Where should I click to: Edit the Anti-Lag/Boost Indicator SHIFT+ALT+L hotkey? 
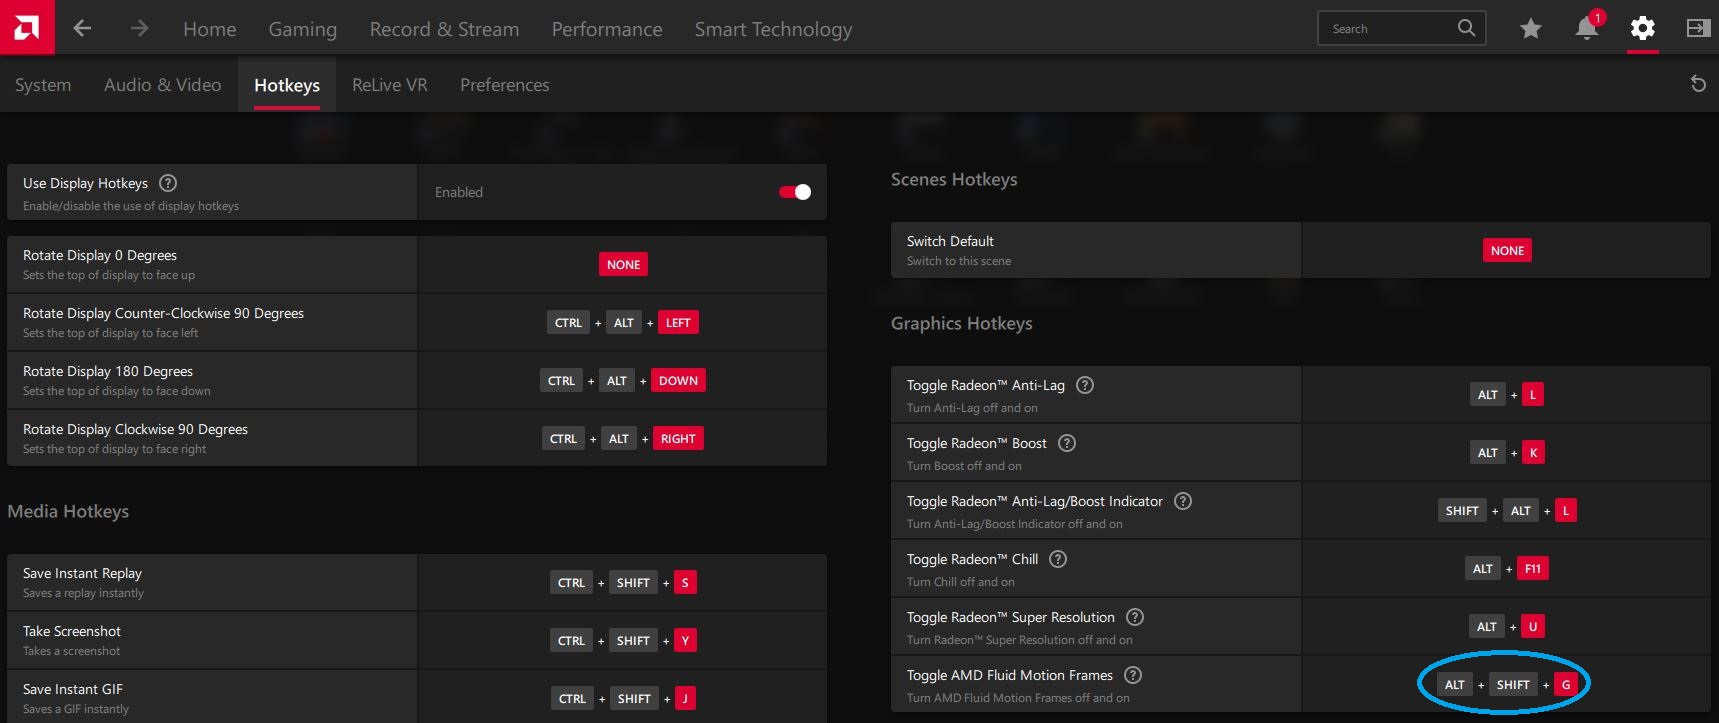click(1507, 510)
